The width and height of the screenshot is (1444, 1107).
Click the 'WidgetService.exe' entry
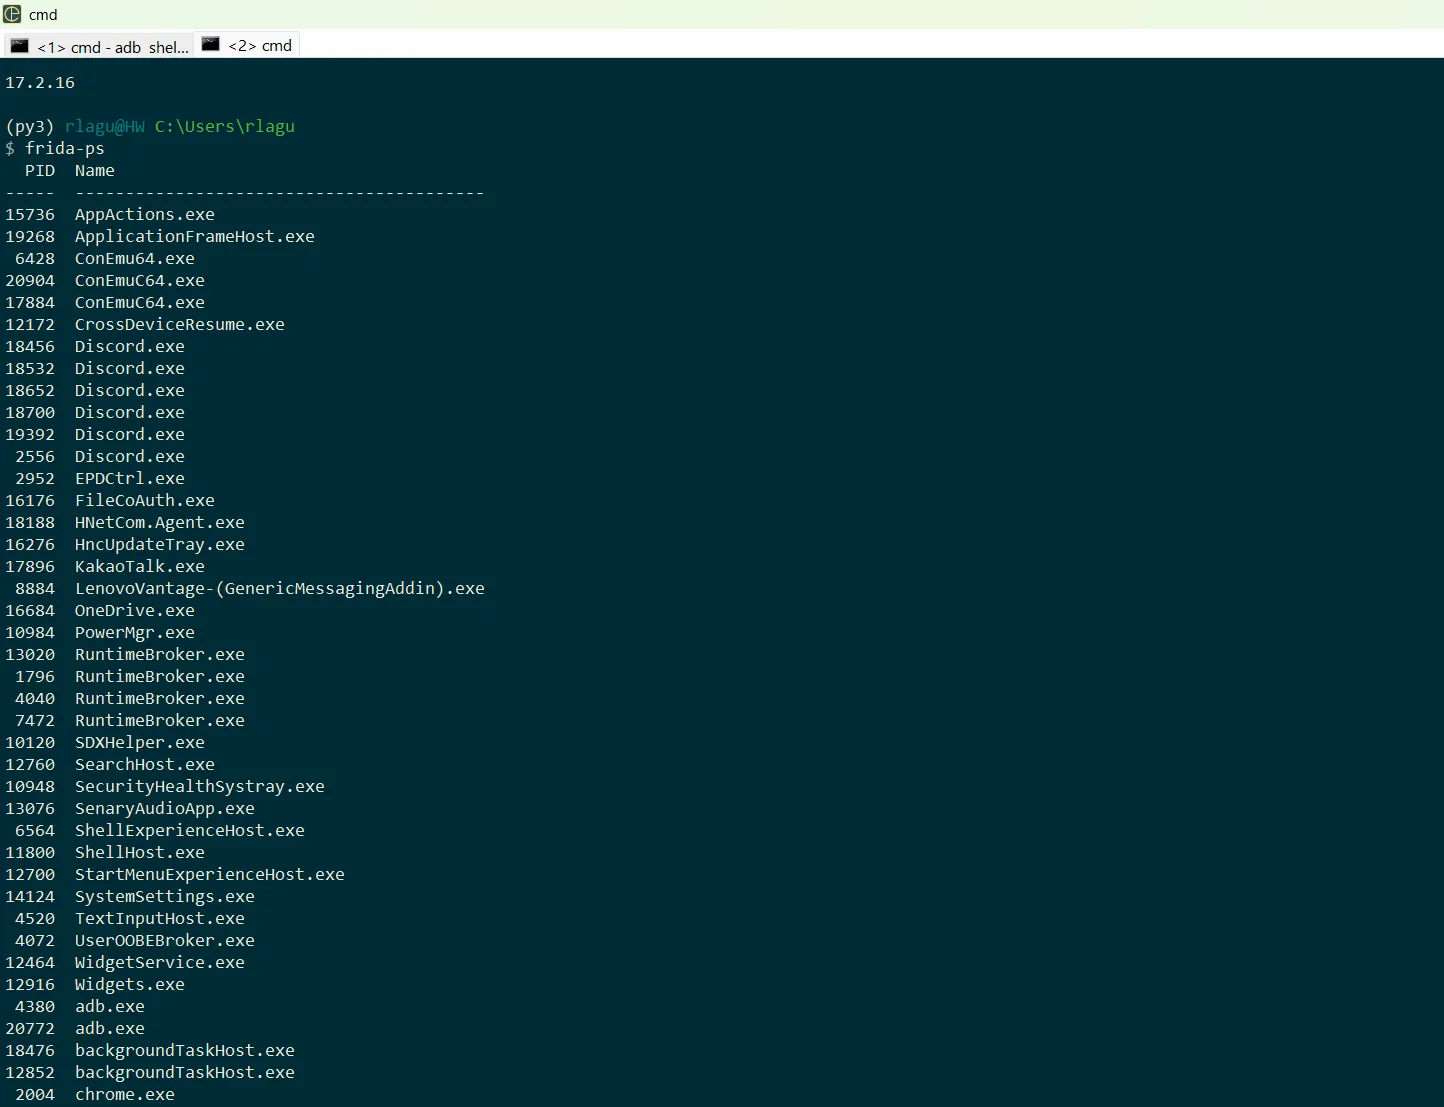point(160,962)
